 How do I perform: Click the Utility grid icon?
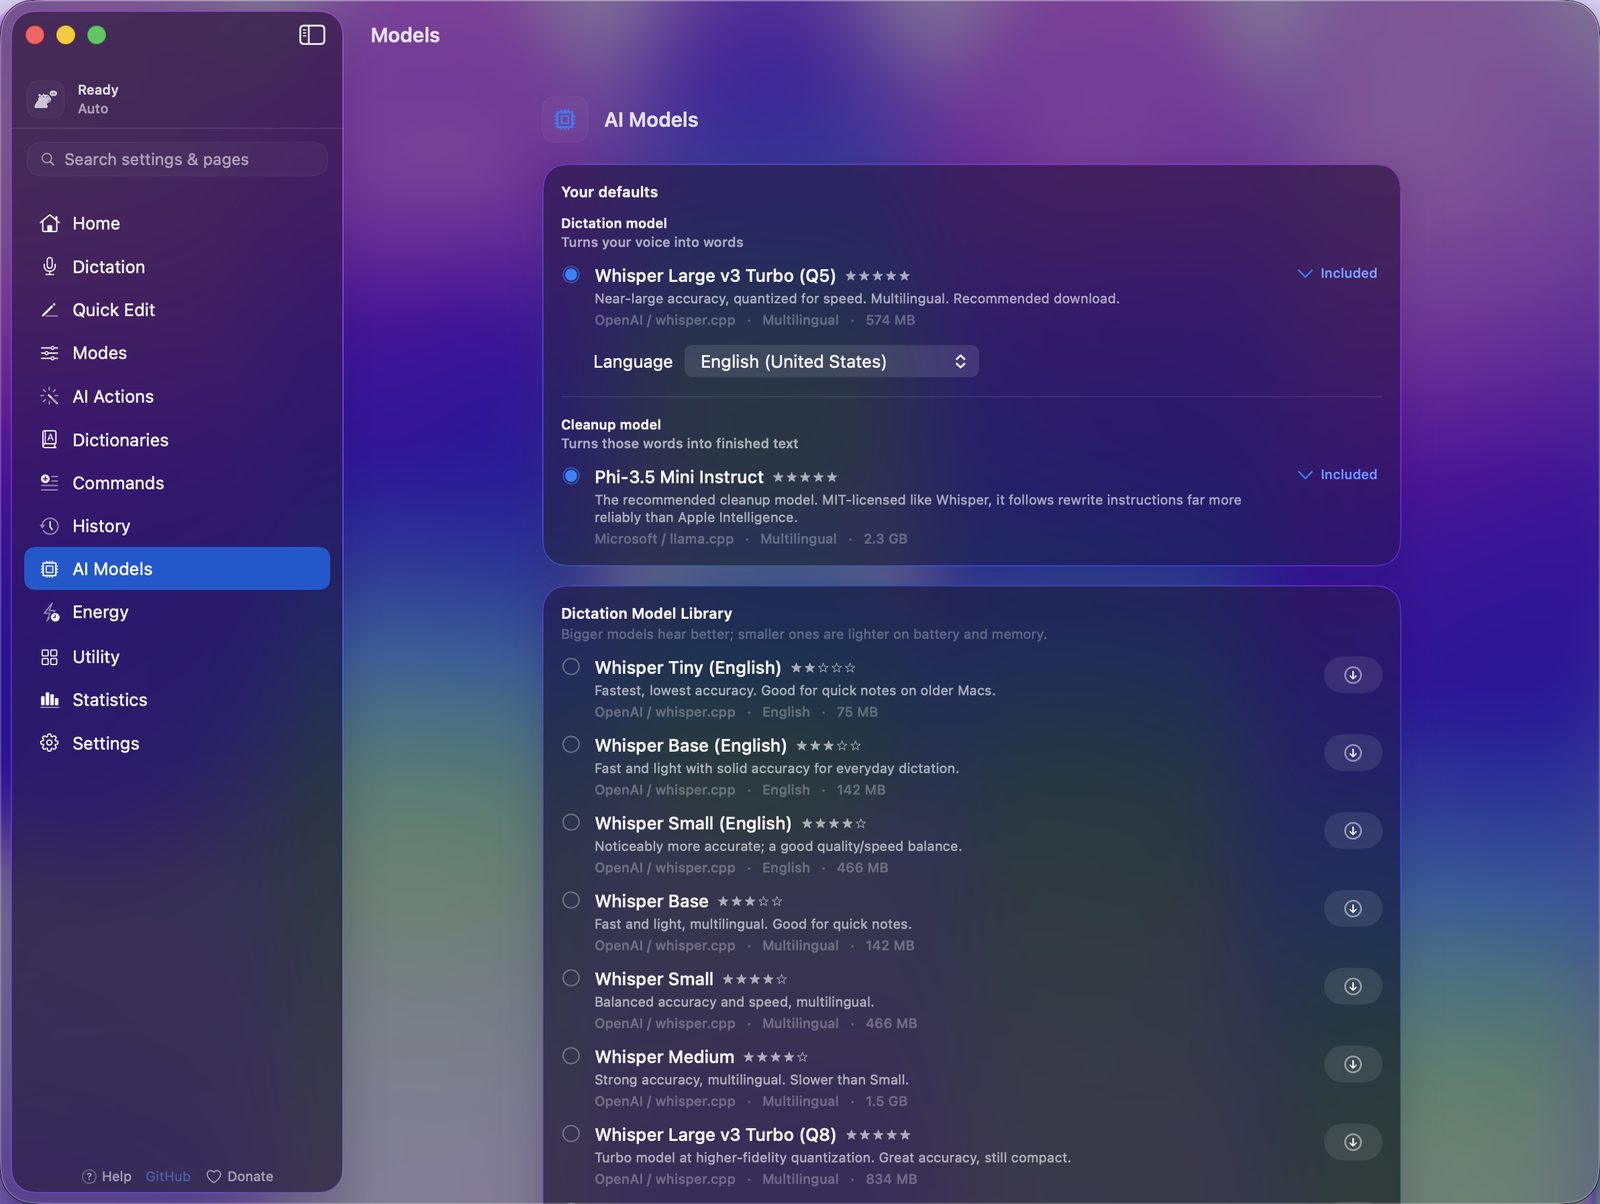49,657
